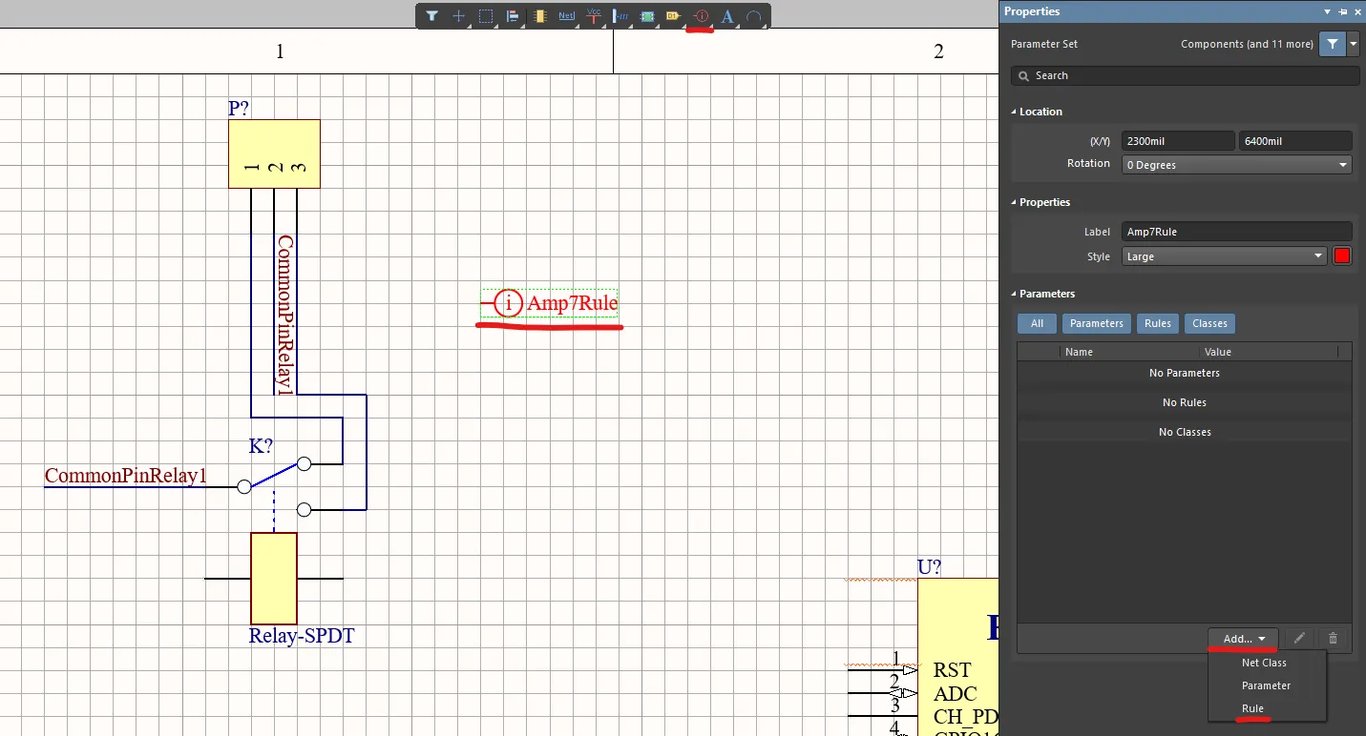The height and width of the screenshot is (736, 1366).
Task: Select the arc drawing tool
Action: point(754,16)
